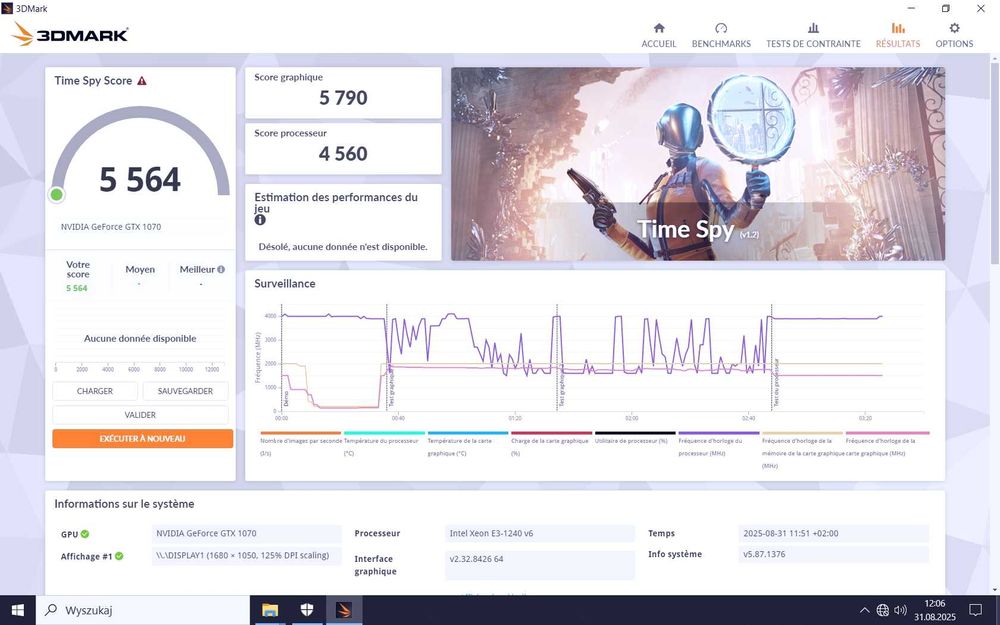The width and height of the screenshot is (1000, 625).
Task: Click the network globe tray icon
Action: (883, 610)
